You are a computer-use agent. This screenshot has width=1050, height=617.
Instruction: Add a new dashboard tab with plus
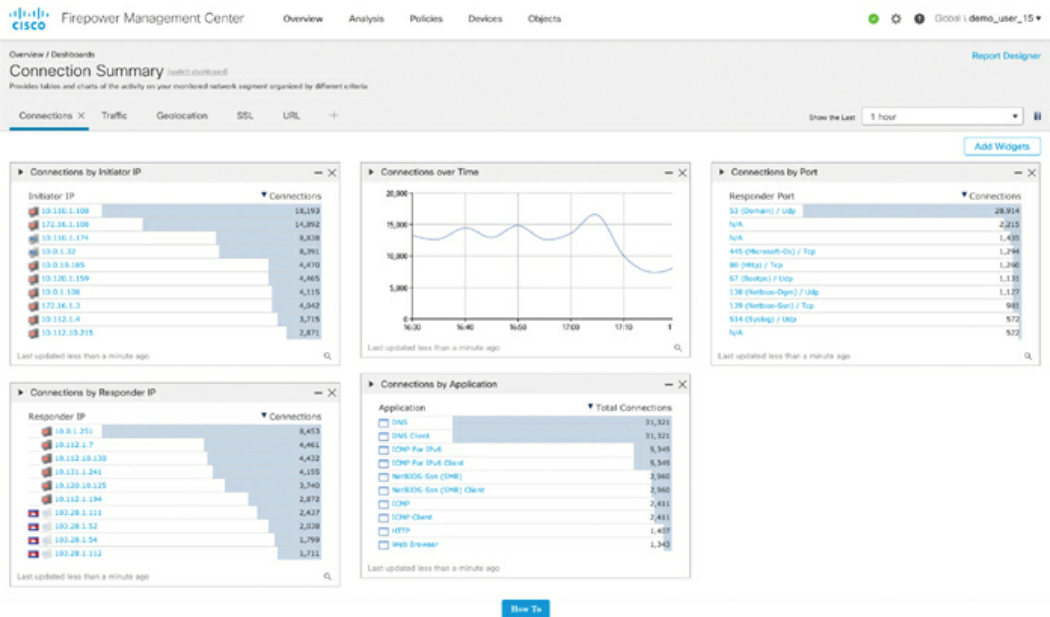(x=333, y=115)
